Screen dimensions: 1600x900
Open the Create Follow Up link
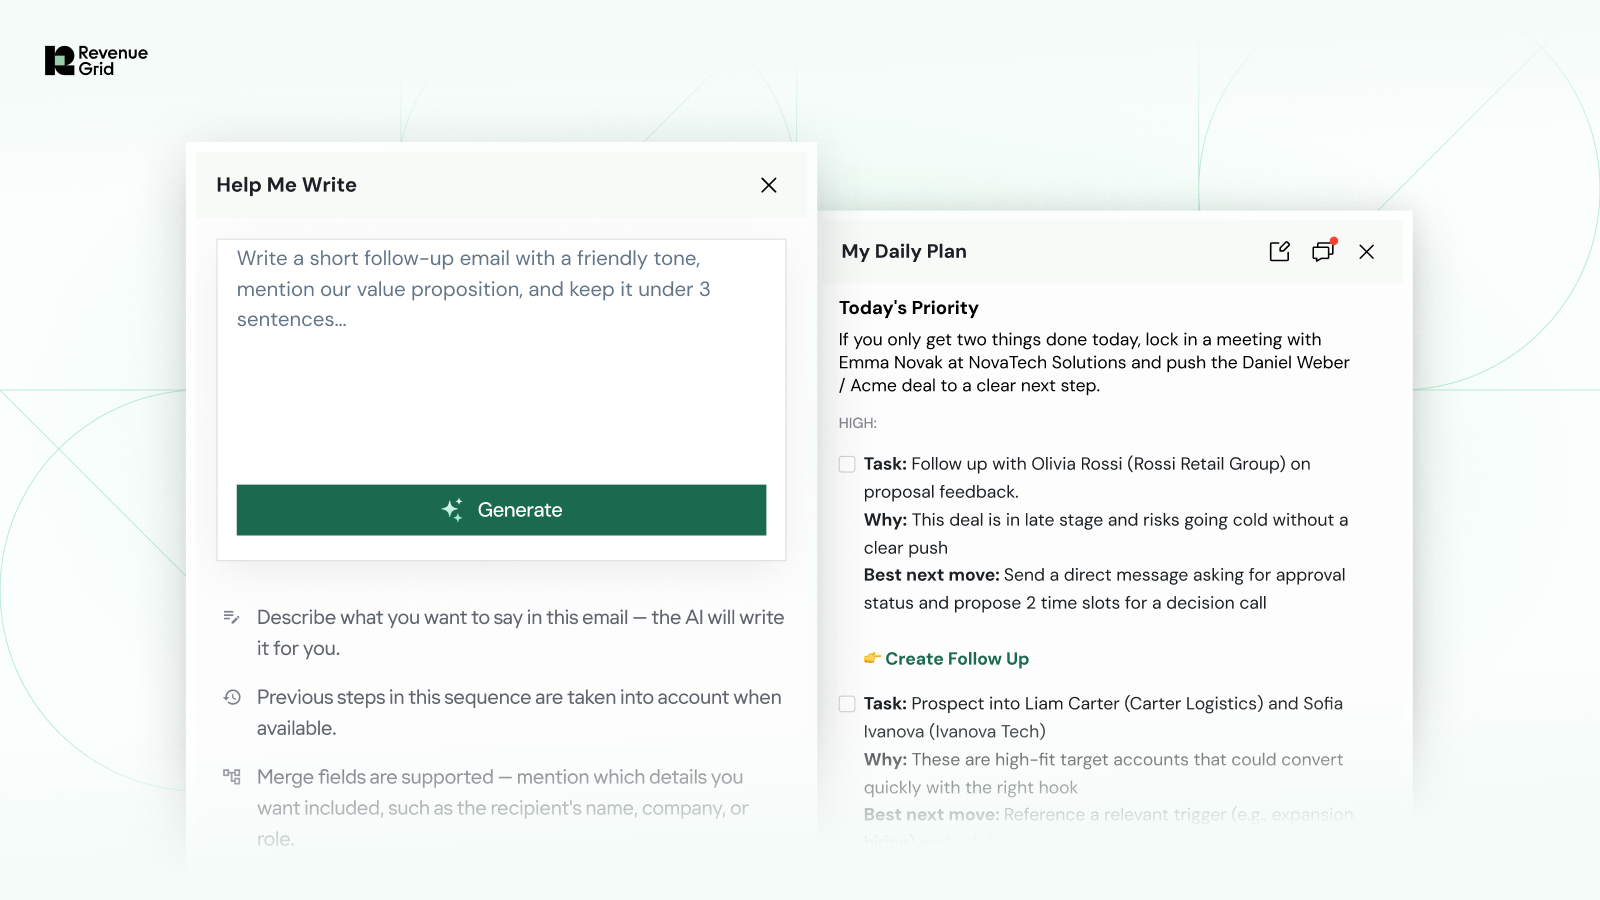[956, 659]
